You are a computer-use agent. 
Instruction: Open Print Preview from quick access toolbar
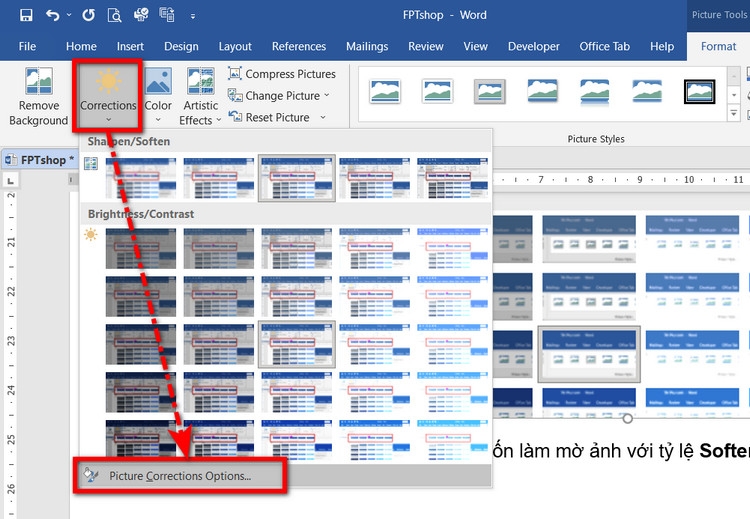point(114,15)
